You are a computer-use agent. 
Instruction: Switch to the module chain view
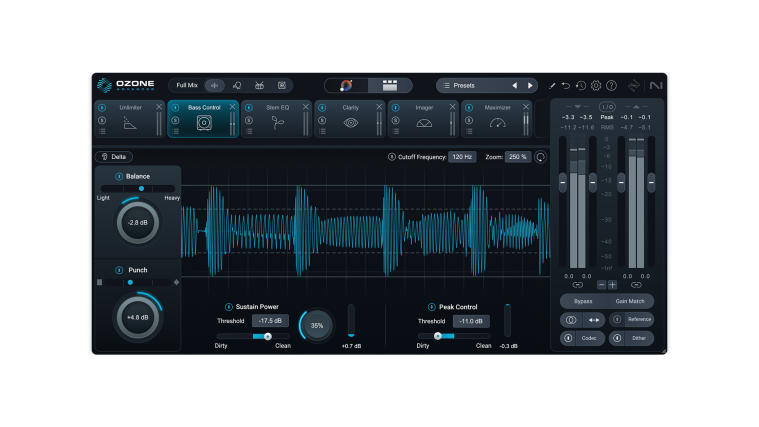click(390, 85)
